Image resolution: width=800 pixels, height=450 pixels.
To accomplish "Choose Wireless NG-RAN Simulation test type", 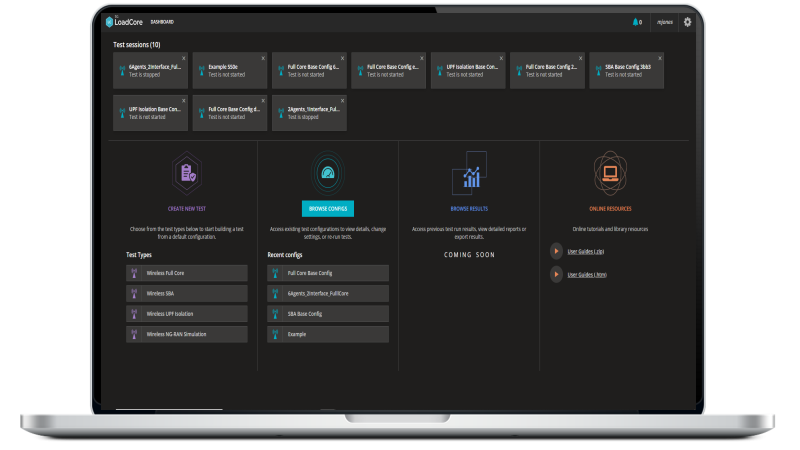I will 187,334.
